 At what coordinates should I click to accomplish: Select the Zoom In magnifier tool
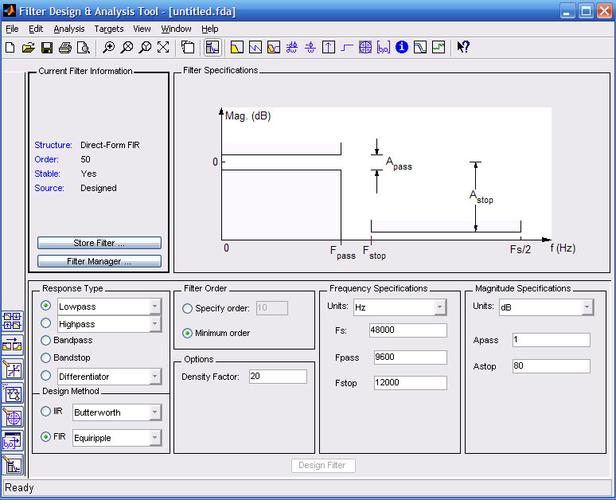(x=108, y=48)
